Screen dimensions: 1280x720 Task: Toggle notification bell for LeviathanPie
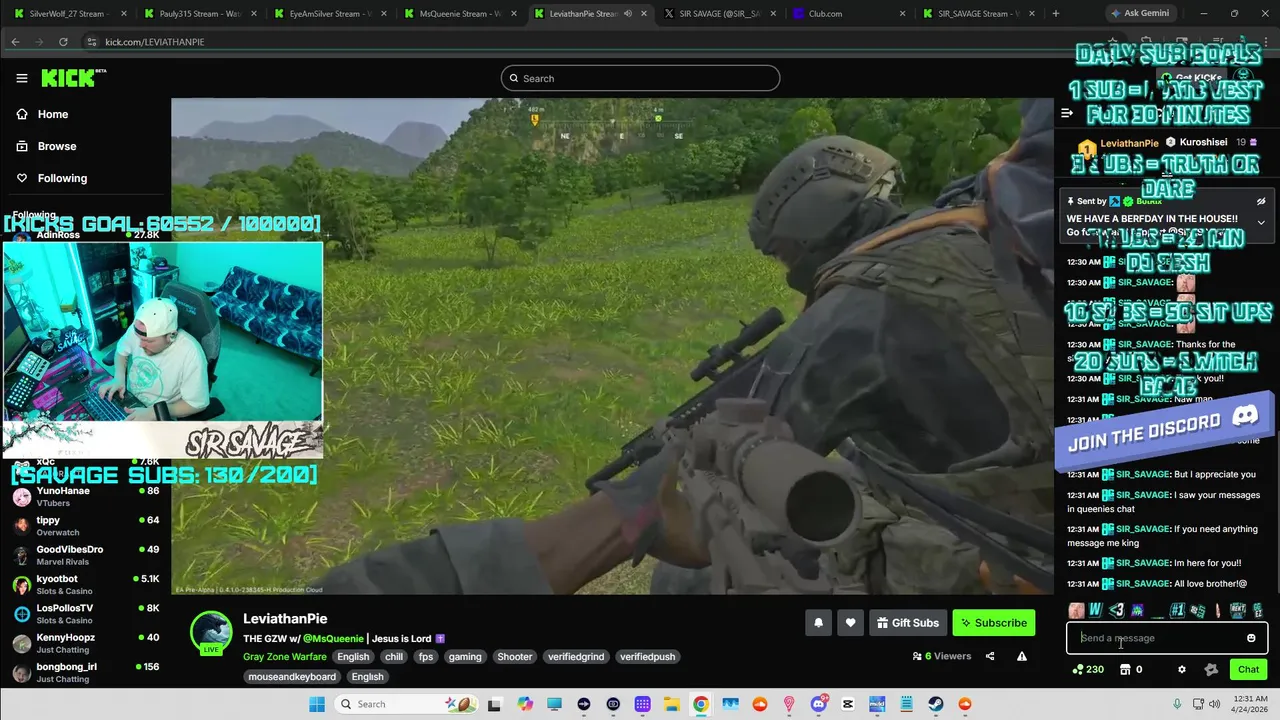tap(818, 623)
